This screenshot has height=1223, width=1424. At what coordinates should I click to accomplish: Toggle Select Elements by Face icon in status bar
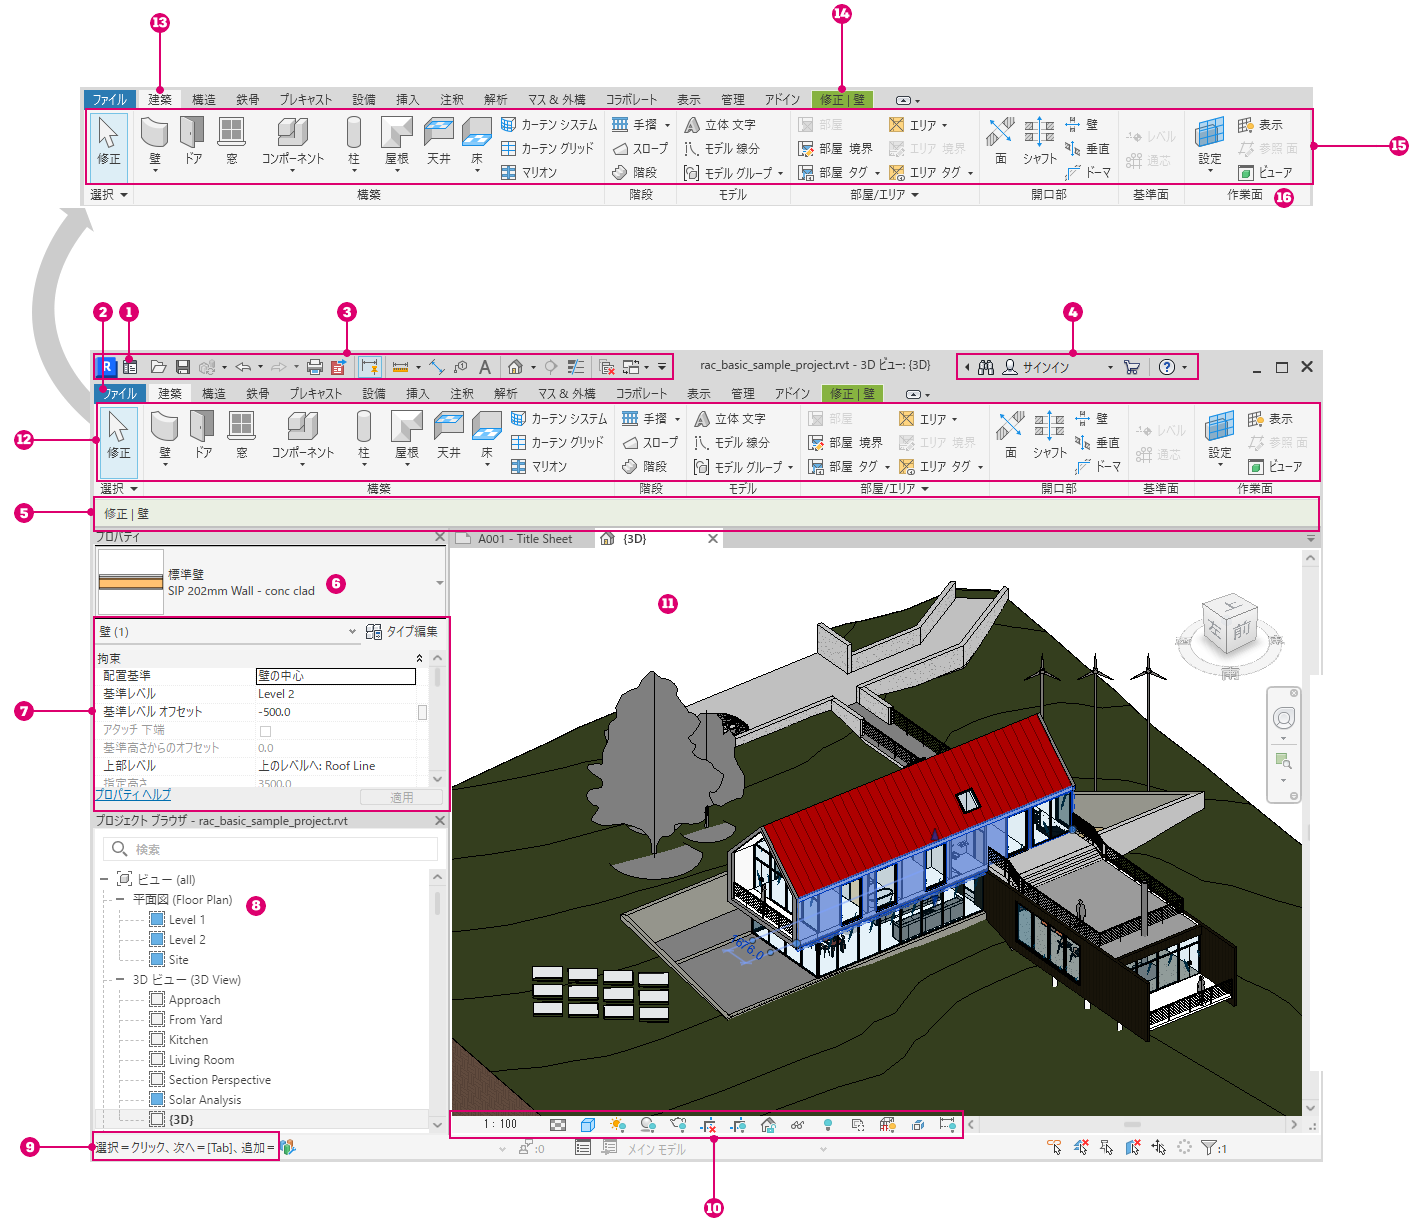click(1132, 1147)
